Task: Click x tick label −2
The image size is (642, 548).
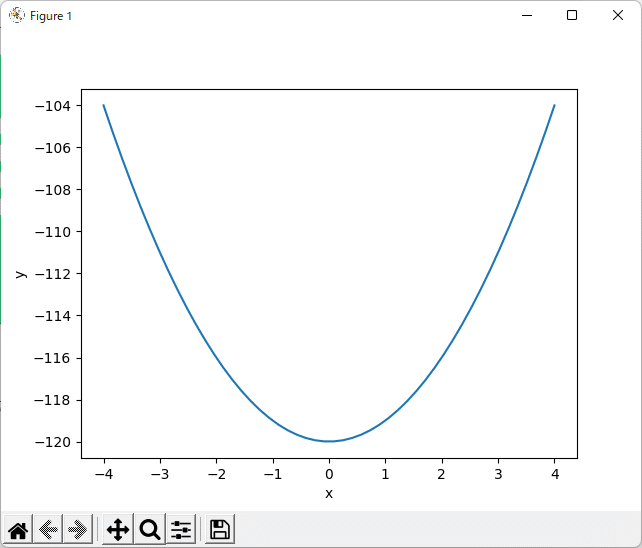Action: [x=217, y=474]
